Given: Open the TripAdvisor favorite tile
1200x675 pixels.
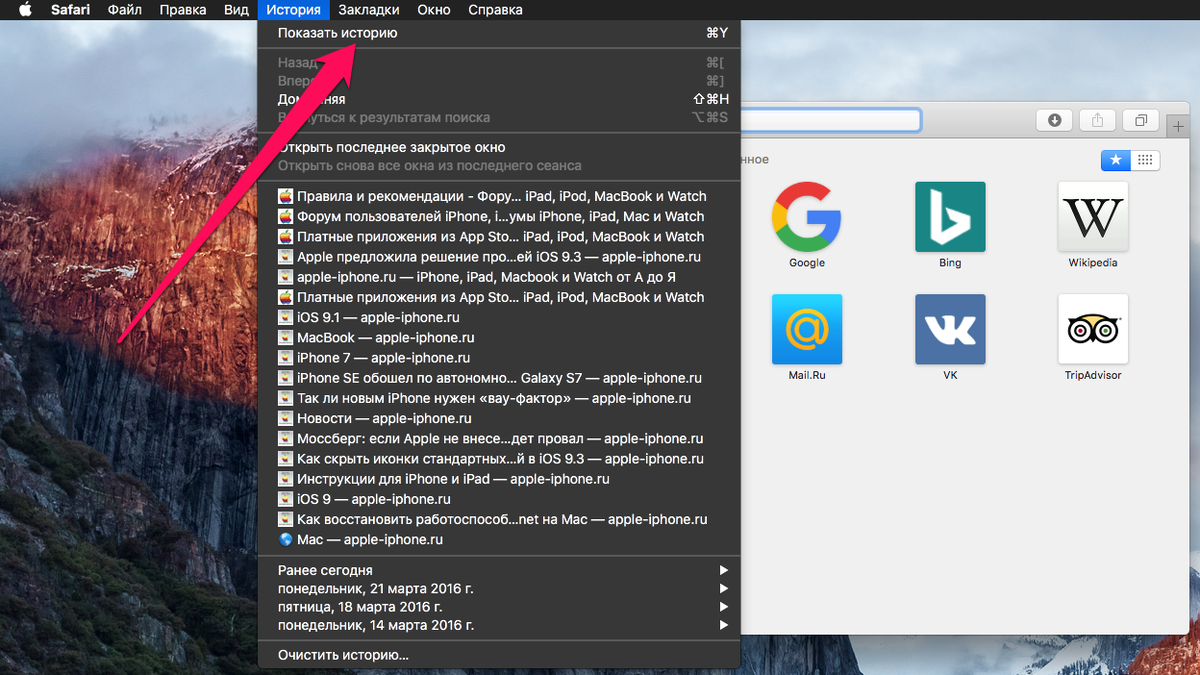Looking at the screenshot, I should (1093, 329).
